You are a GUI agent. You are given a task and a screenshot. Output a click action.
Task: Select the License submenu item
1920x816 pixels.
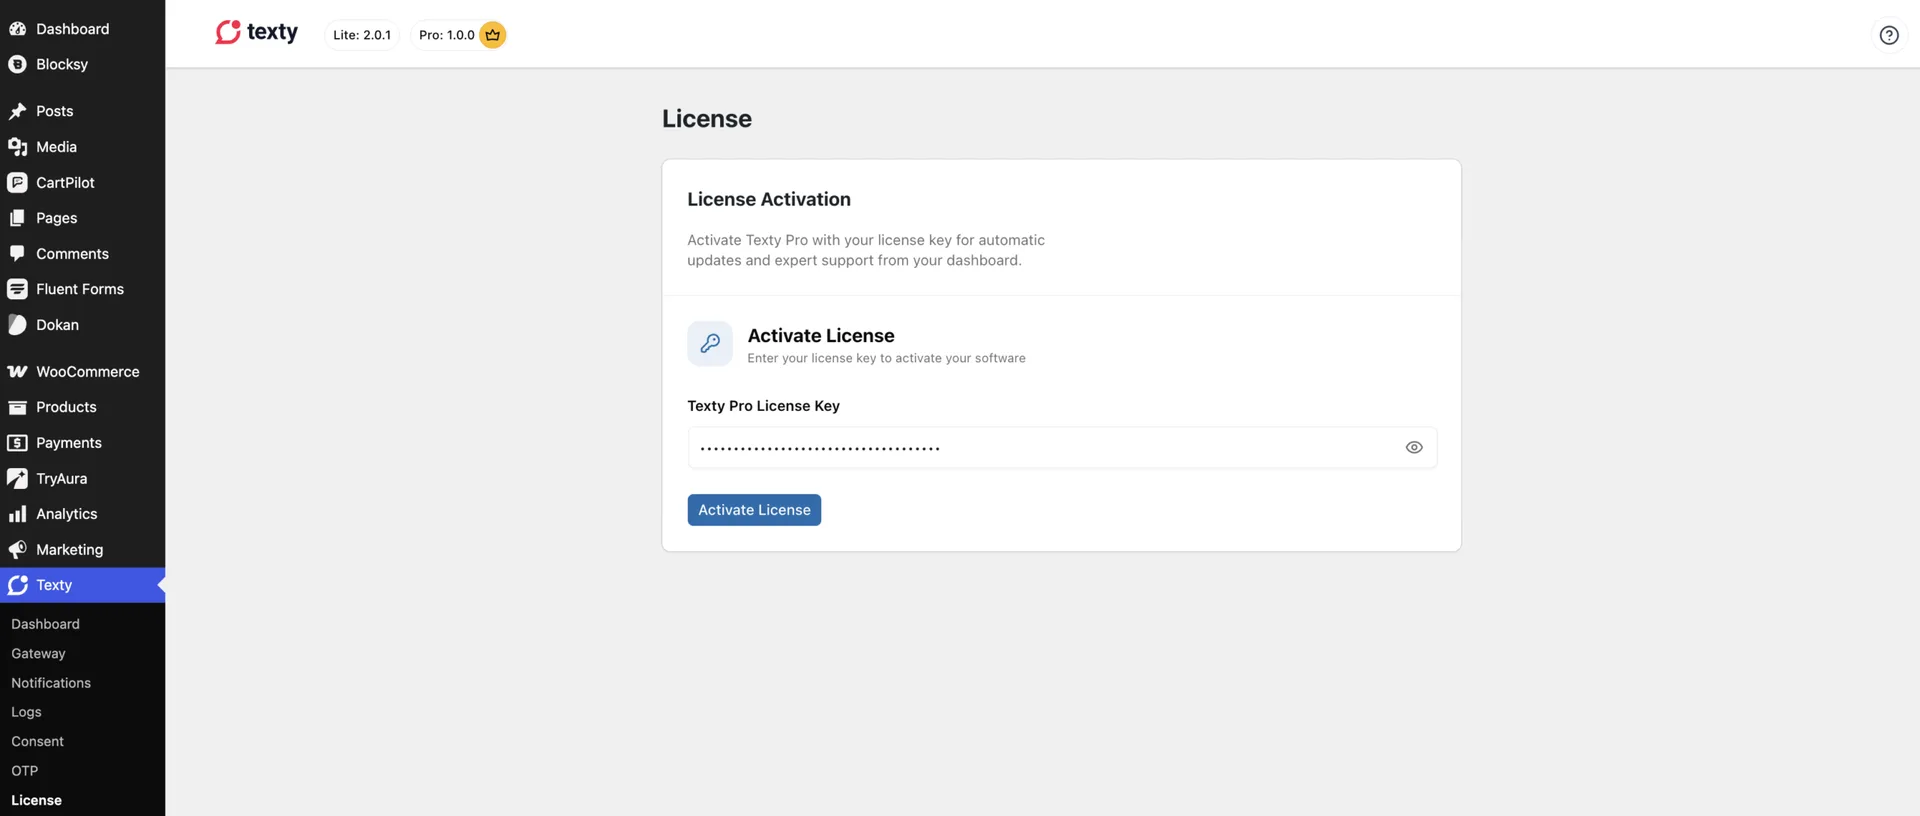[36, 800]
